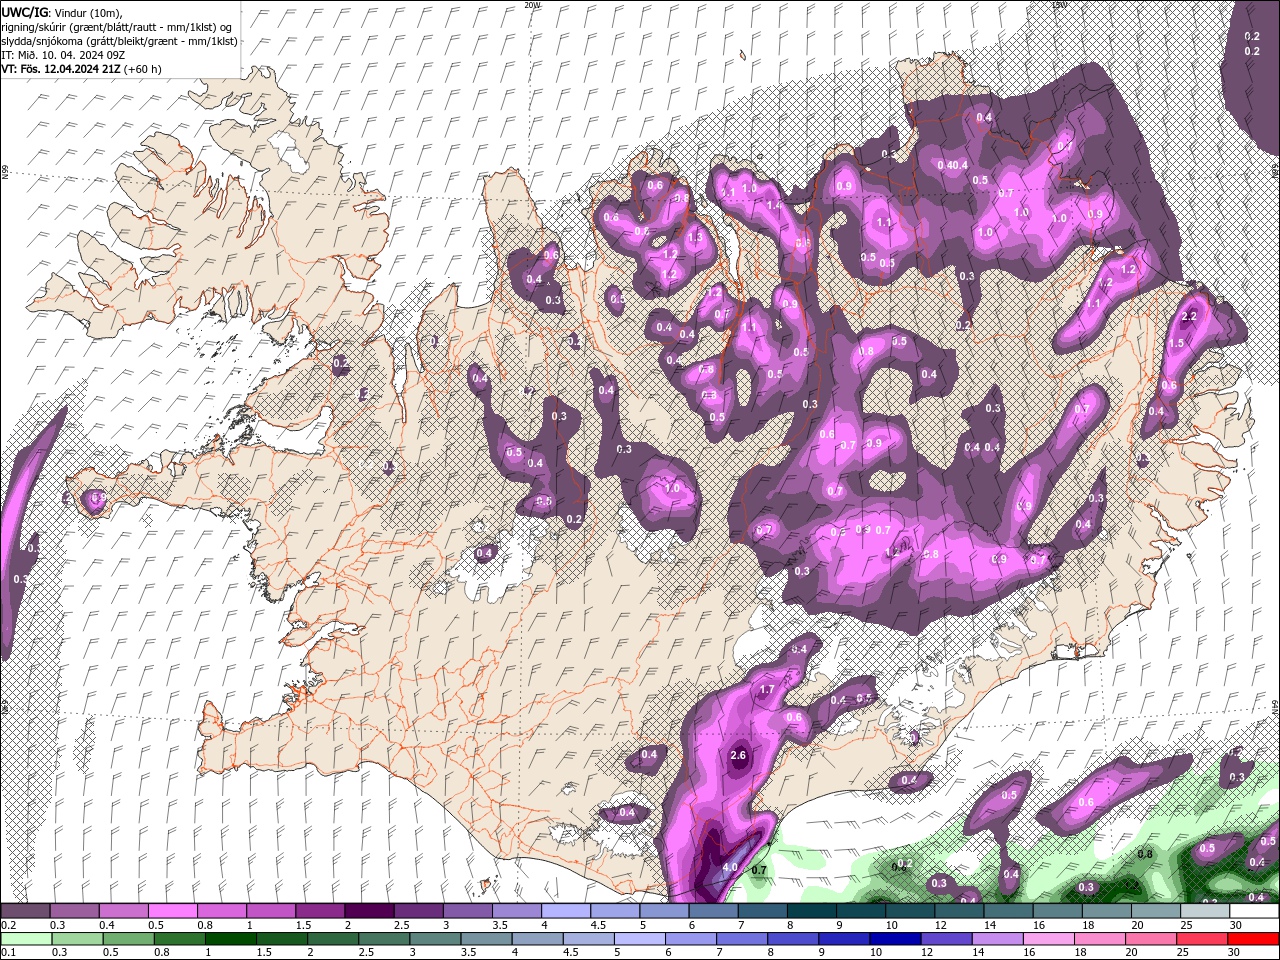Click the '30' label in lower legend row
Image resolution: width=1280 pixels, height=960 pixels.
(1236, 953)
